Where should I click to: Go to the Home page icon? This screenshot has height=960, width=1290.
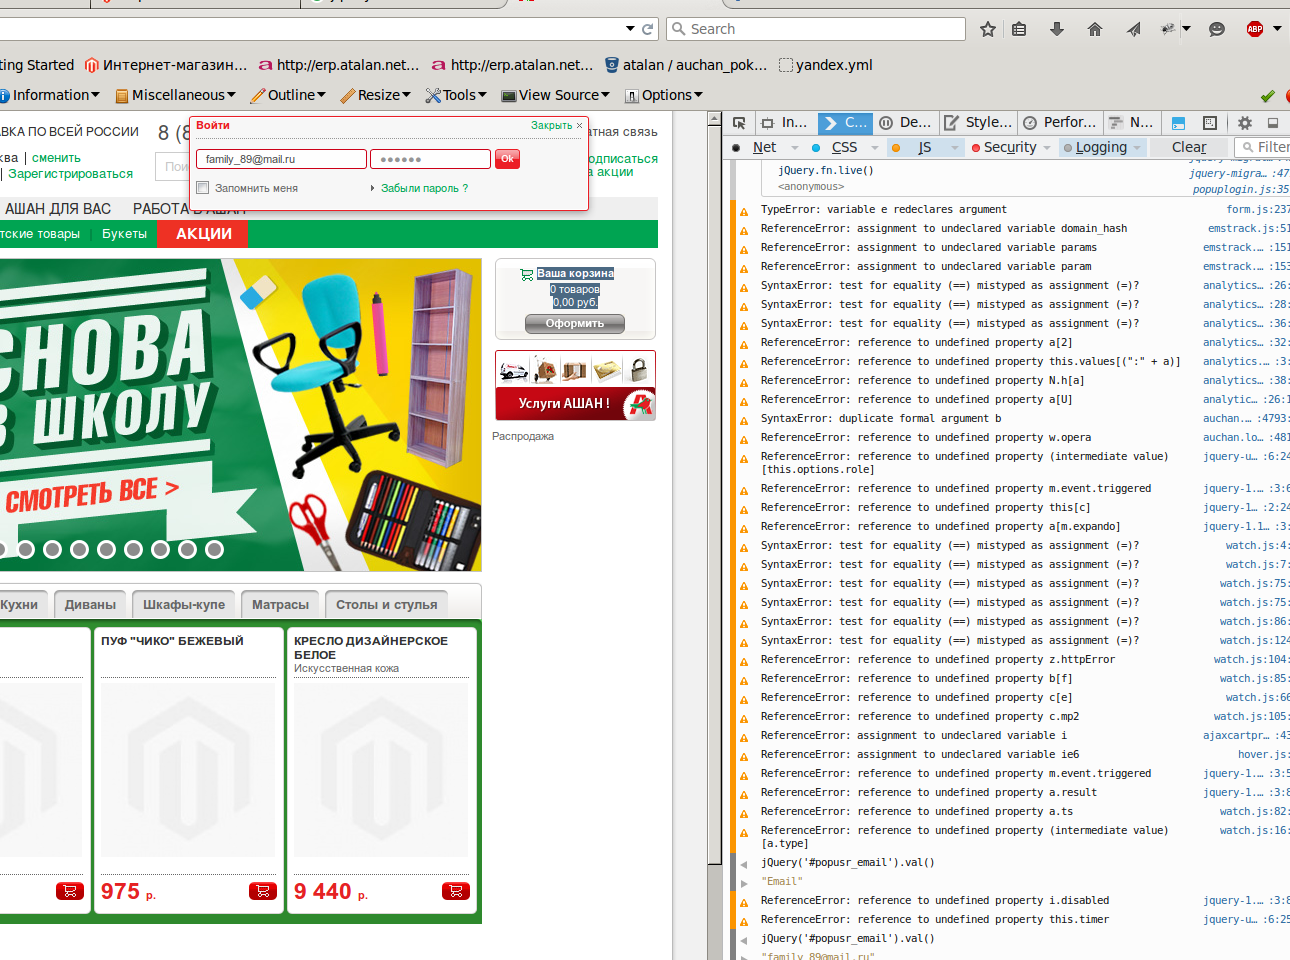1095,29
